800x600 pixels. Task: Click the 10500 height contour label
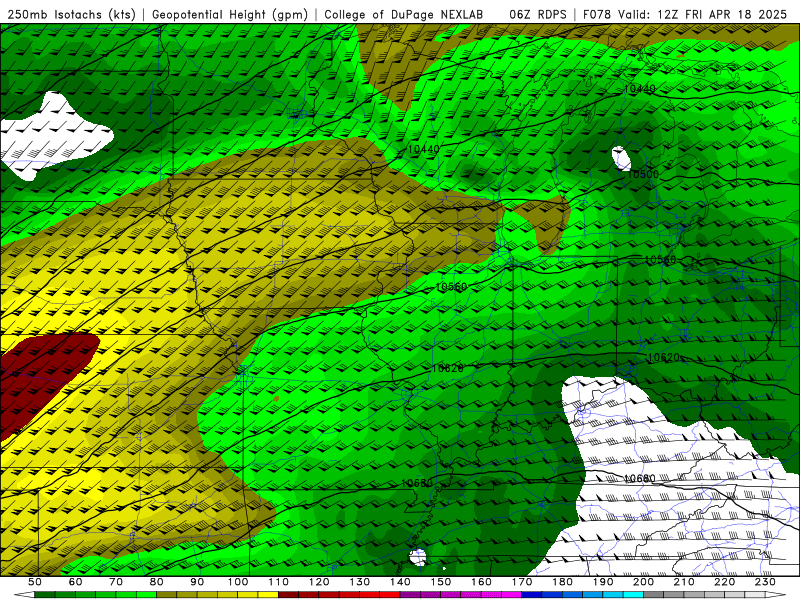click(x=643, y=174)
